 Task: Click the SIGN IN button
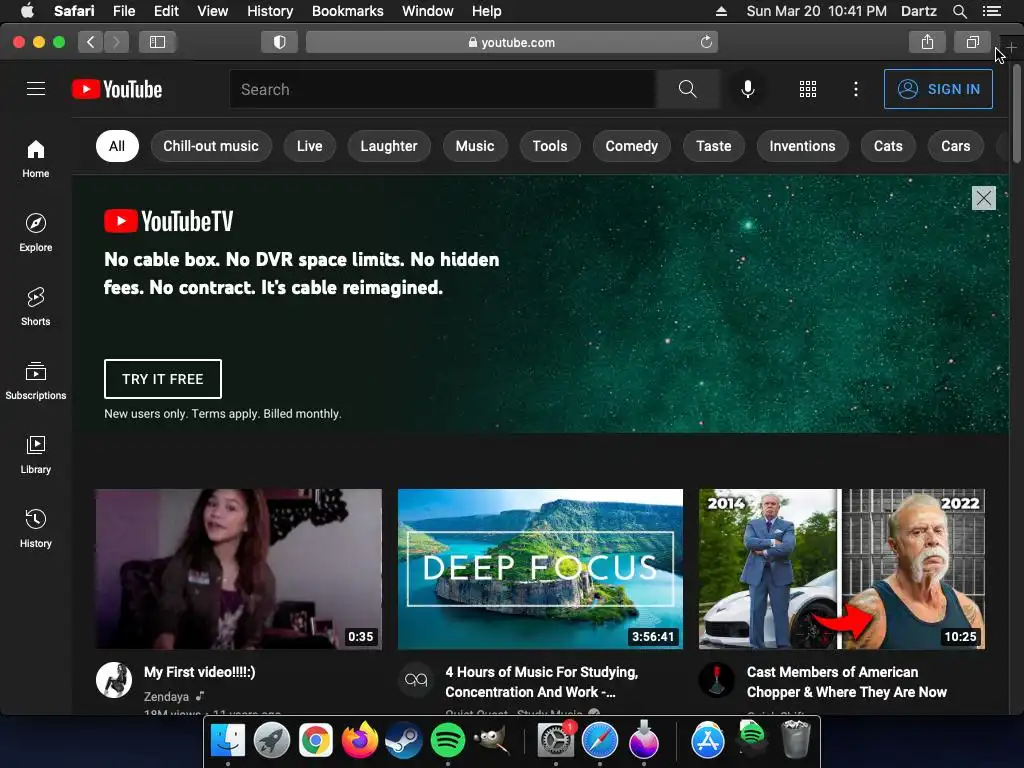click(938, 89)
